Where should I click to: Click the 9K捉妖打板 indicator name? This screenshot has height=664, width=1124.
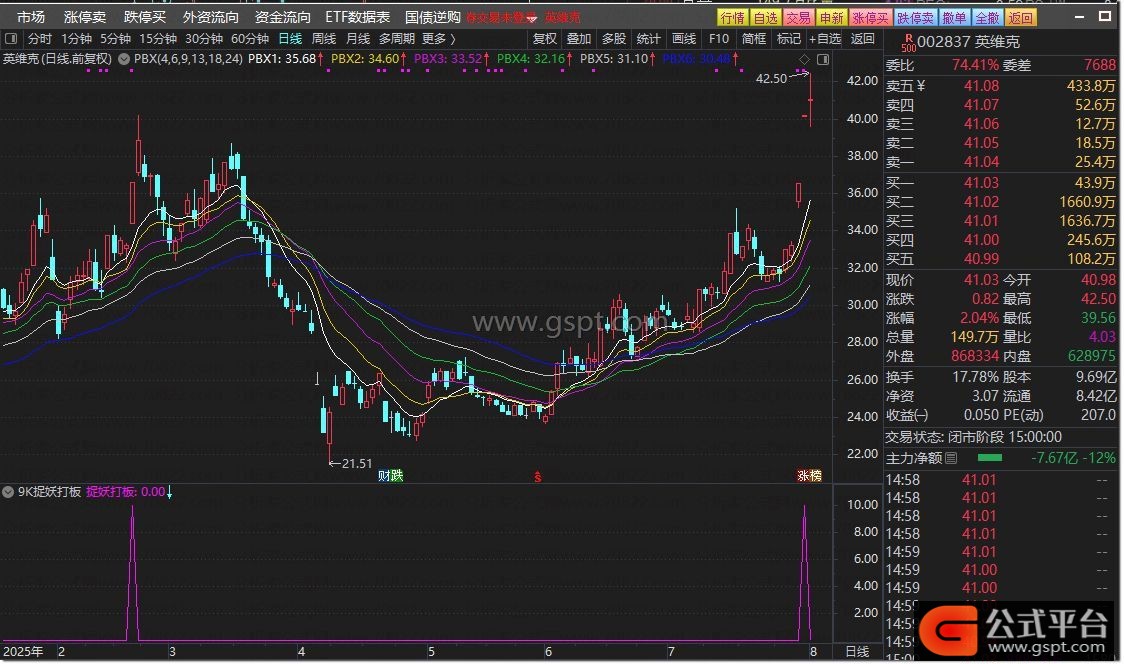coord(49,492)
